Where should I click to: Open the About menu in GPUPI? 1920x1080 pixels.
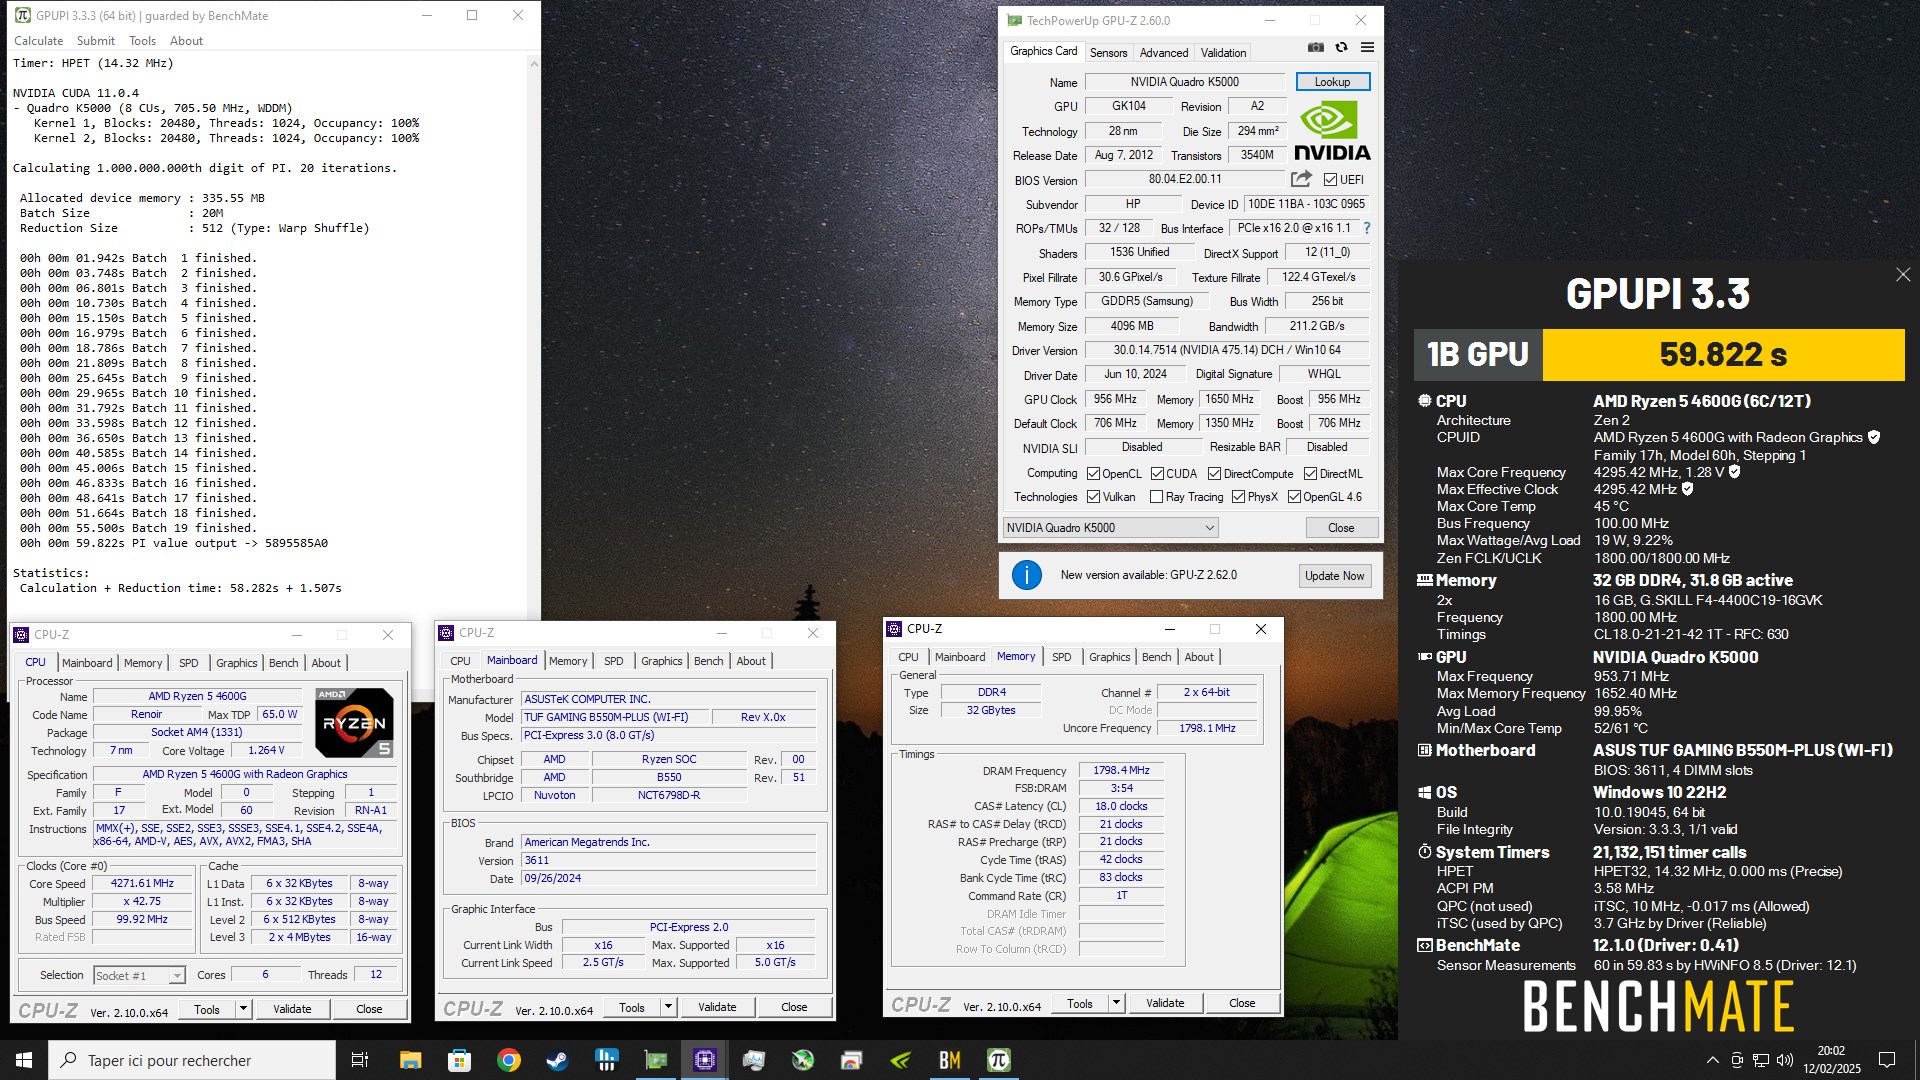point(186,41)
